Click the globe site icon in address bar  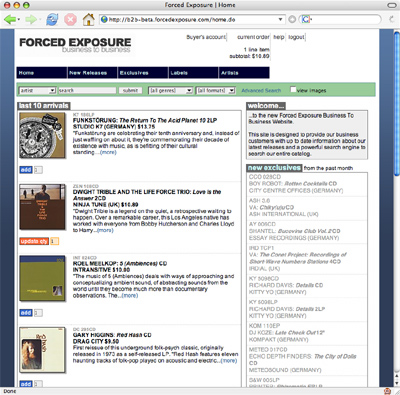104,20
